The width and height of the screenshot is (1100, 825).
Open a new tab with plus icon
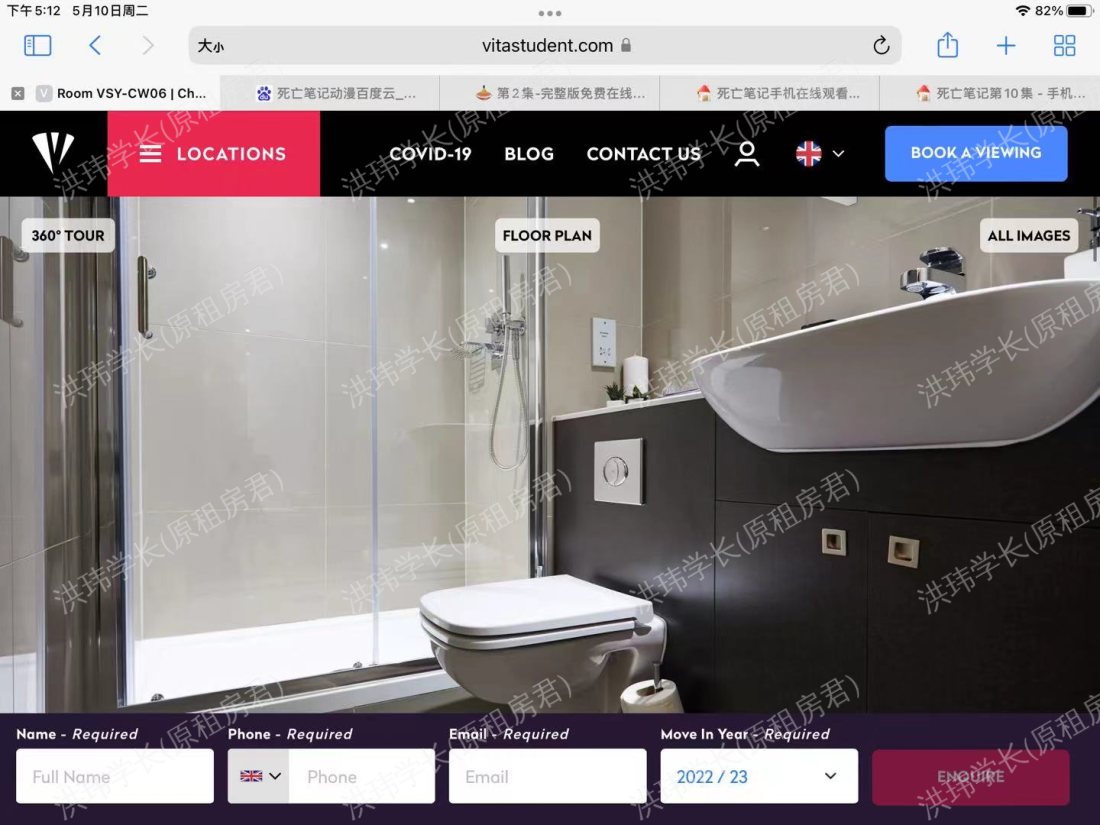click(1006, 45)
